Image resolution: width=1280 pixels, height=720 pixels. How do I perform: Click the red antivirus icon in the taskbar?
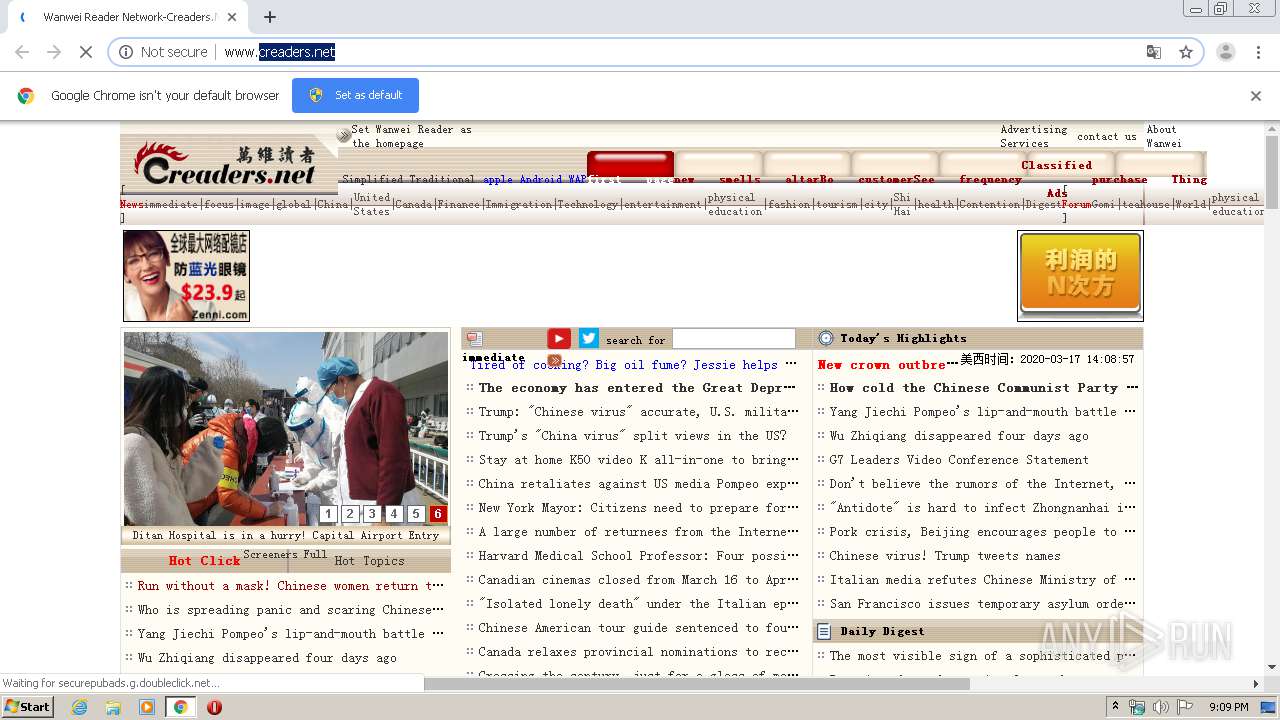point(214,707)
